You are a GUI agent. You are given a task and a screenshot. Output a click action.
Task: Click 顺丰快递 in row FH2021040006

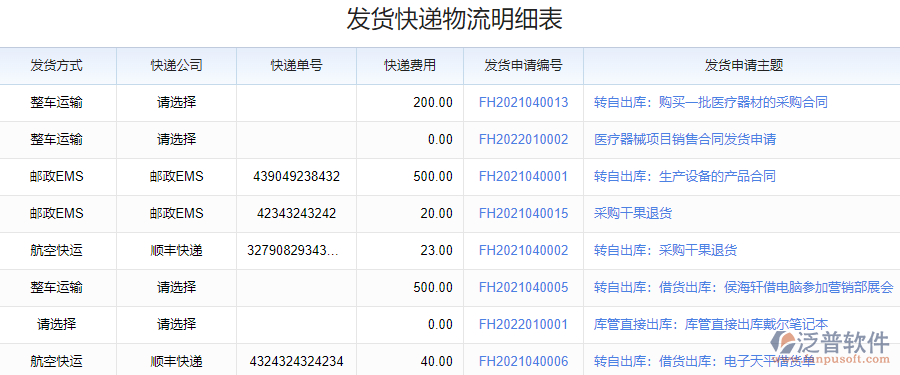click(176, 361)
